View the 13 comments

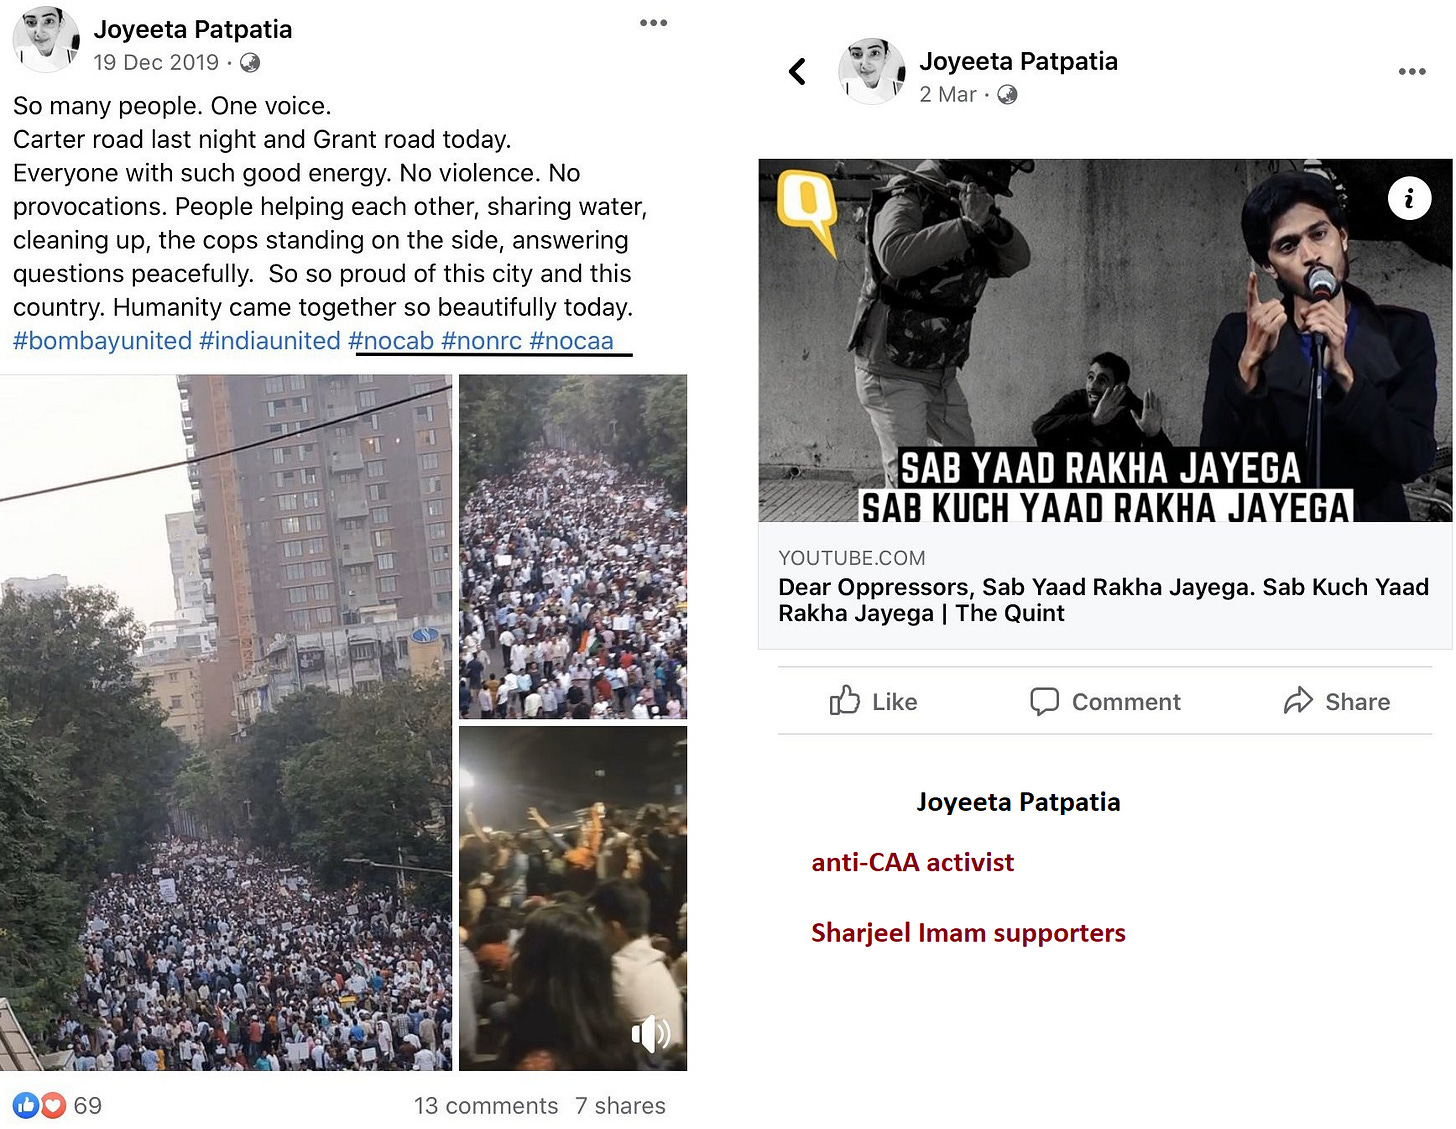pos(486,1105)
